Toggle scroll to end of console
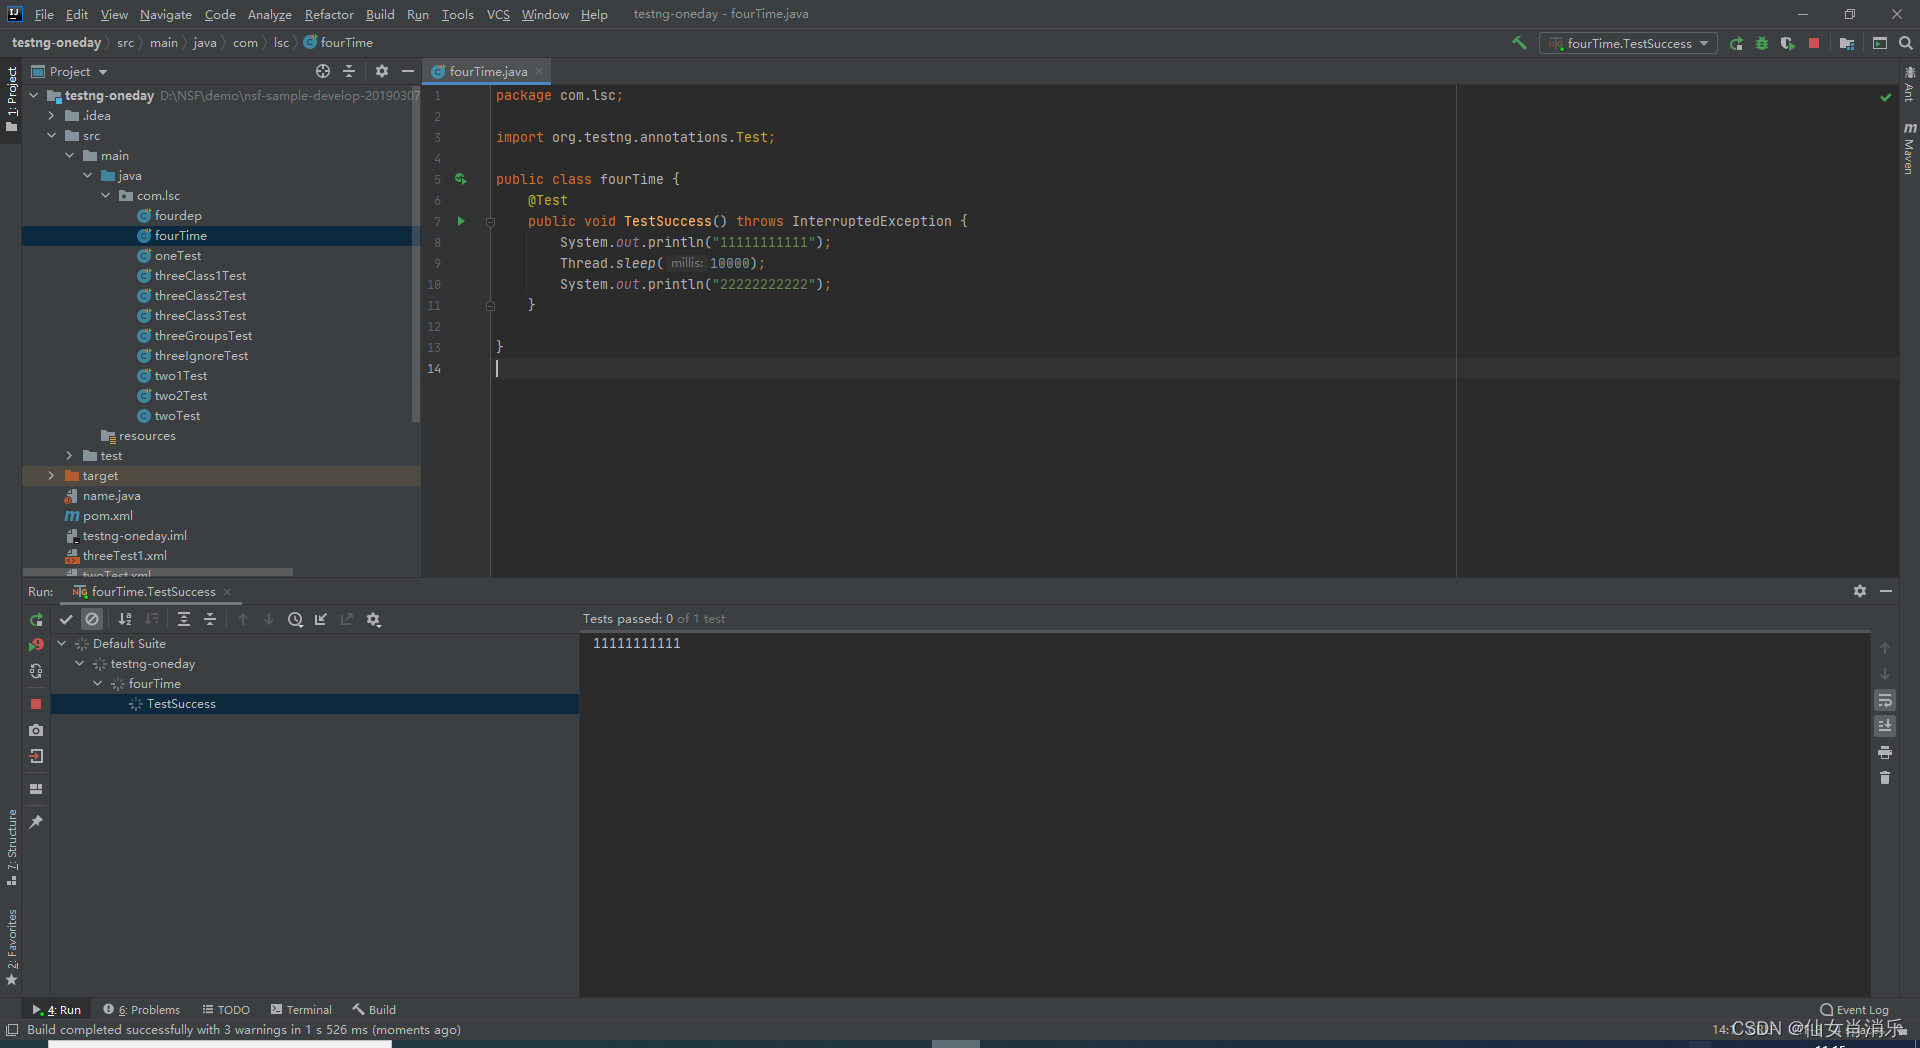Viewport: 1920px width, 1048px height. tap(1885, 726)
